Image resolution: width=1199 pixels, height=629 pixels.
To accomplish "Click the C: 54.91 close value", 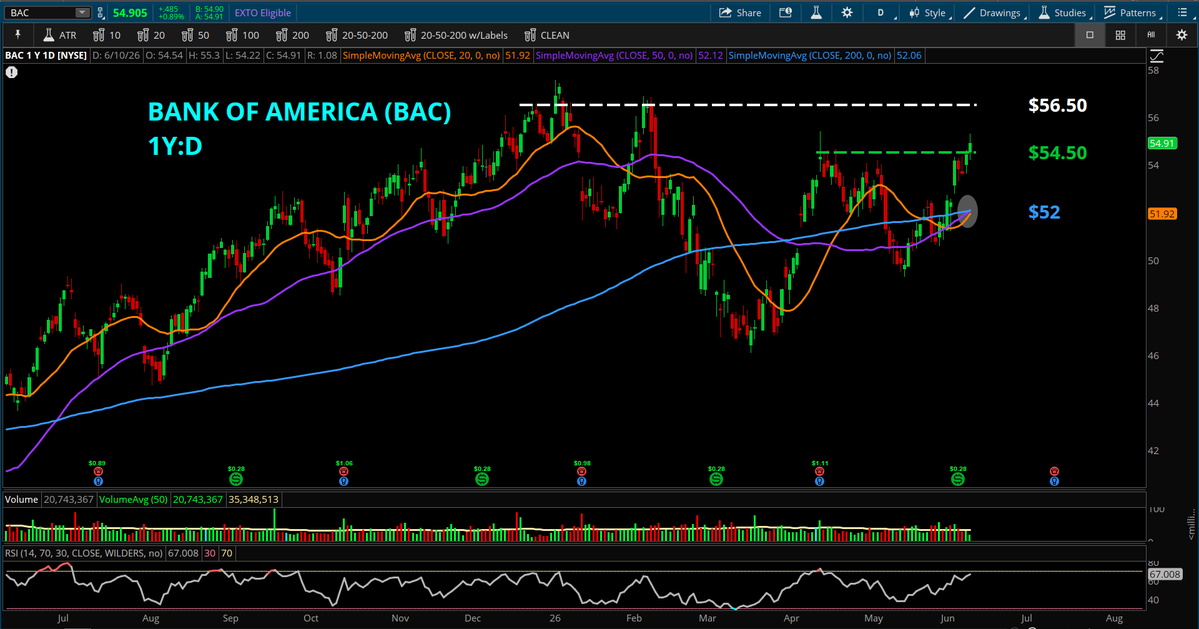I will click(284, 56).
